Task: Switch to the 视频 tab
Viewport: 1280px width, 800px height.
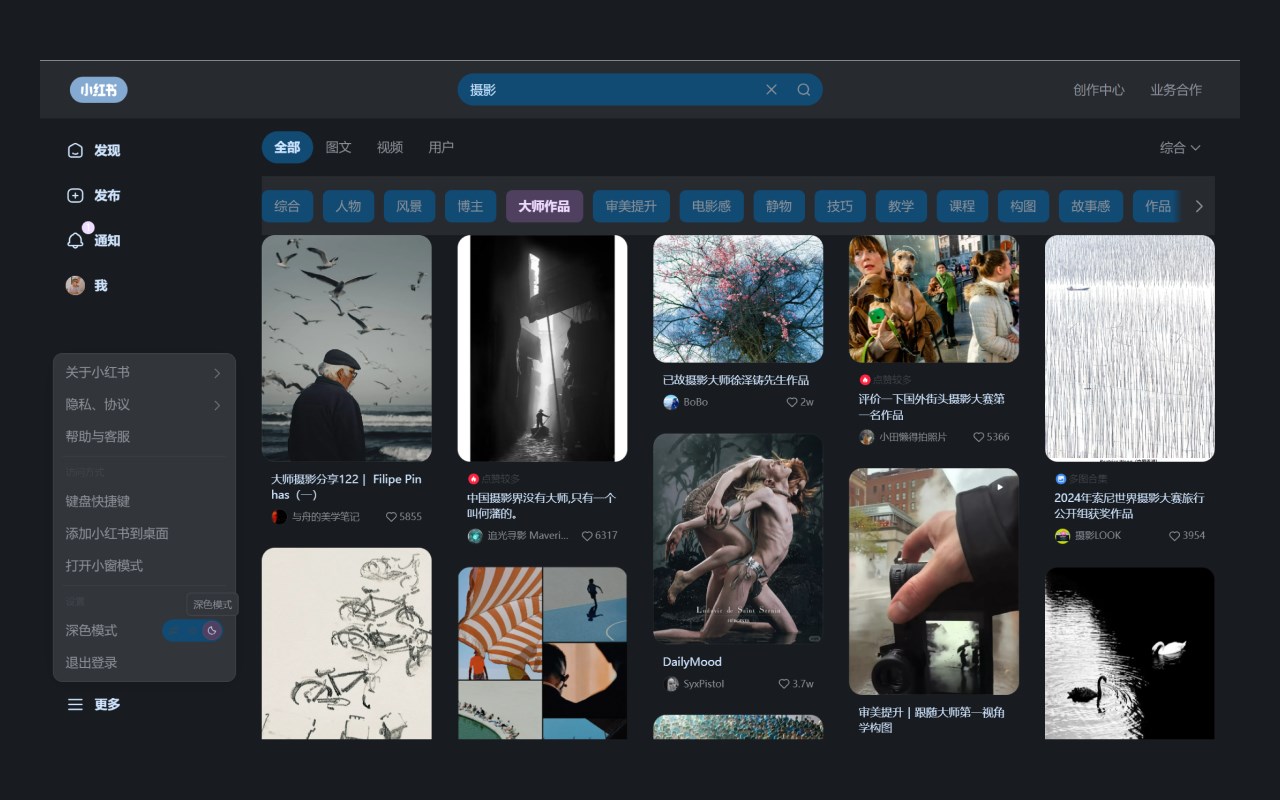Action: (390, 147)
